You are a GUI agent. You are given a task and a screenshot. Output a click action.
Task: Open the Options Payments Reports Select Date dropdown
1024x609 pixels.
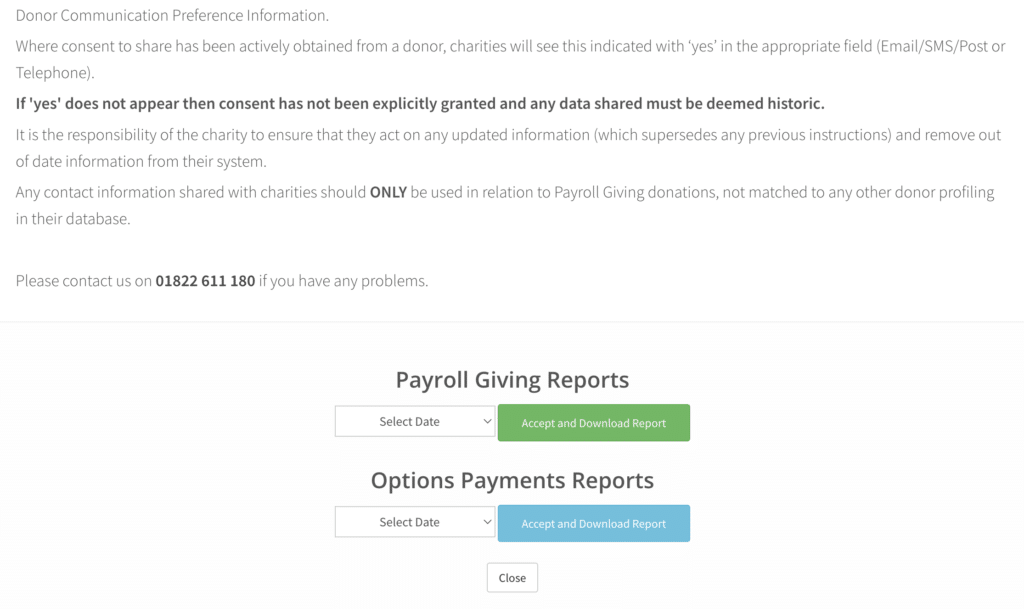pos(415,522)
